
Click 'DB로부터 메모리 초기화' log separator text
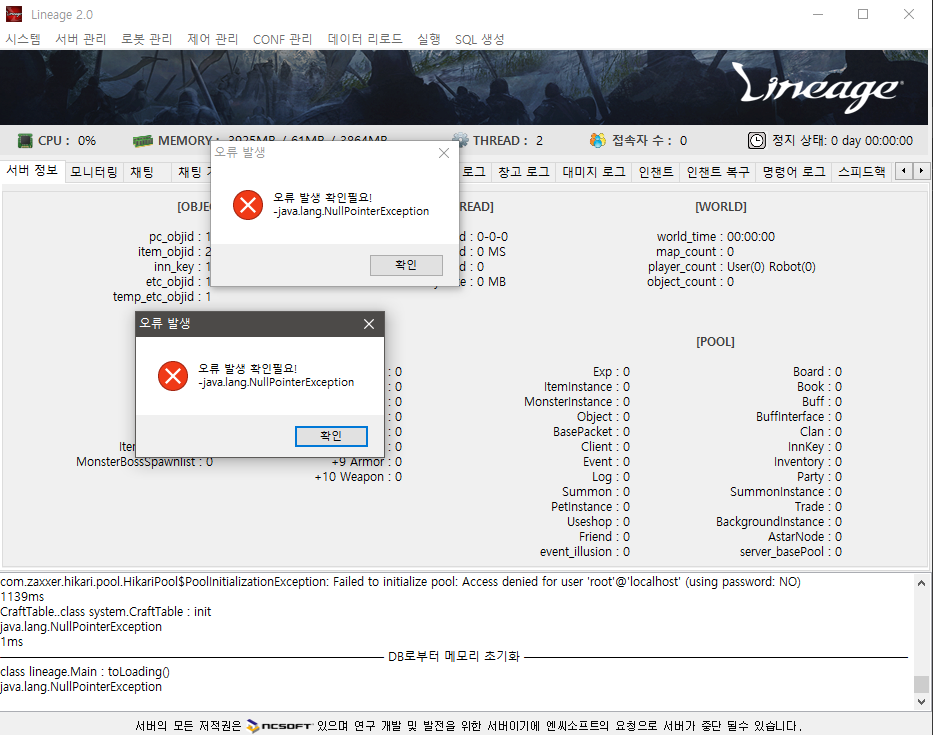pos(454,656)
